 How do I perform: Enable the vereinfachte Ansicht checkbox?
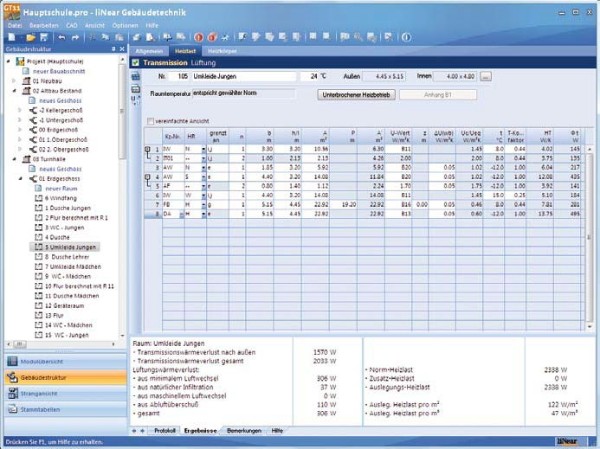[151, 121]
